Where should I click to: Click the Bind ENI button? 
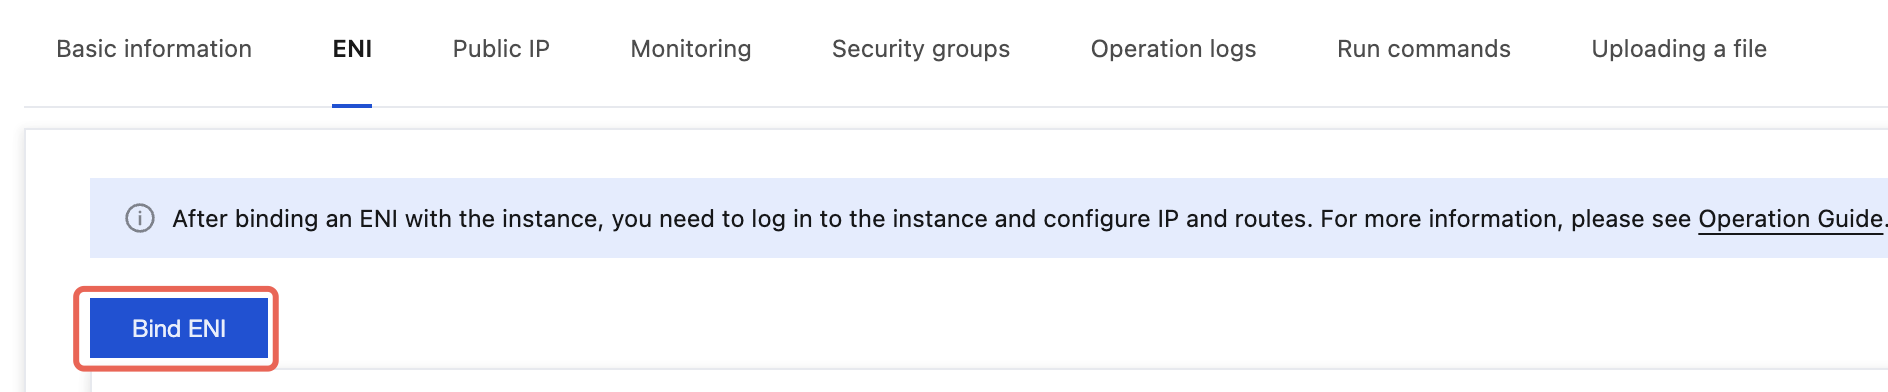(x=179, y=328)
